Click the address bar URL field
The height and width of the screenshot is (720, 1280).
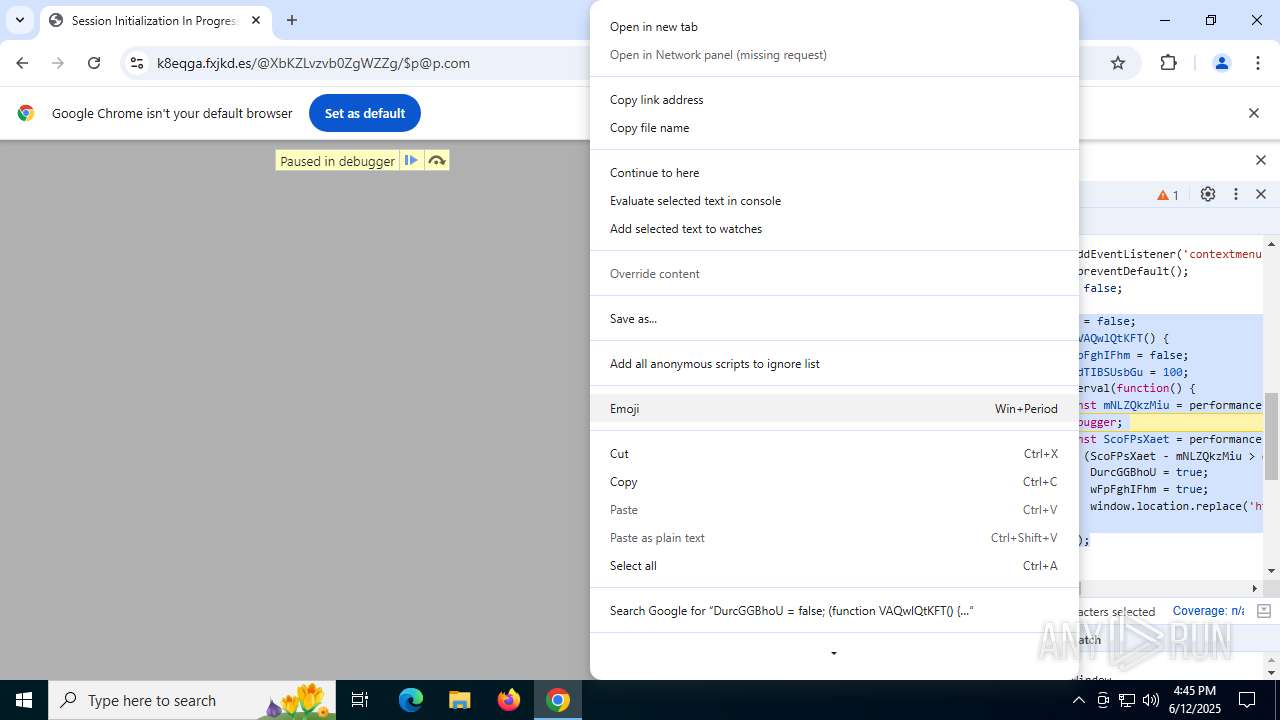(x=370, y=63)
